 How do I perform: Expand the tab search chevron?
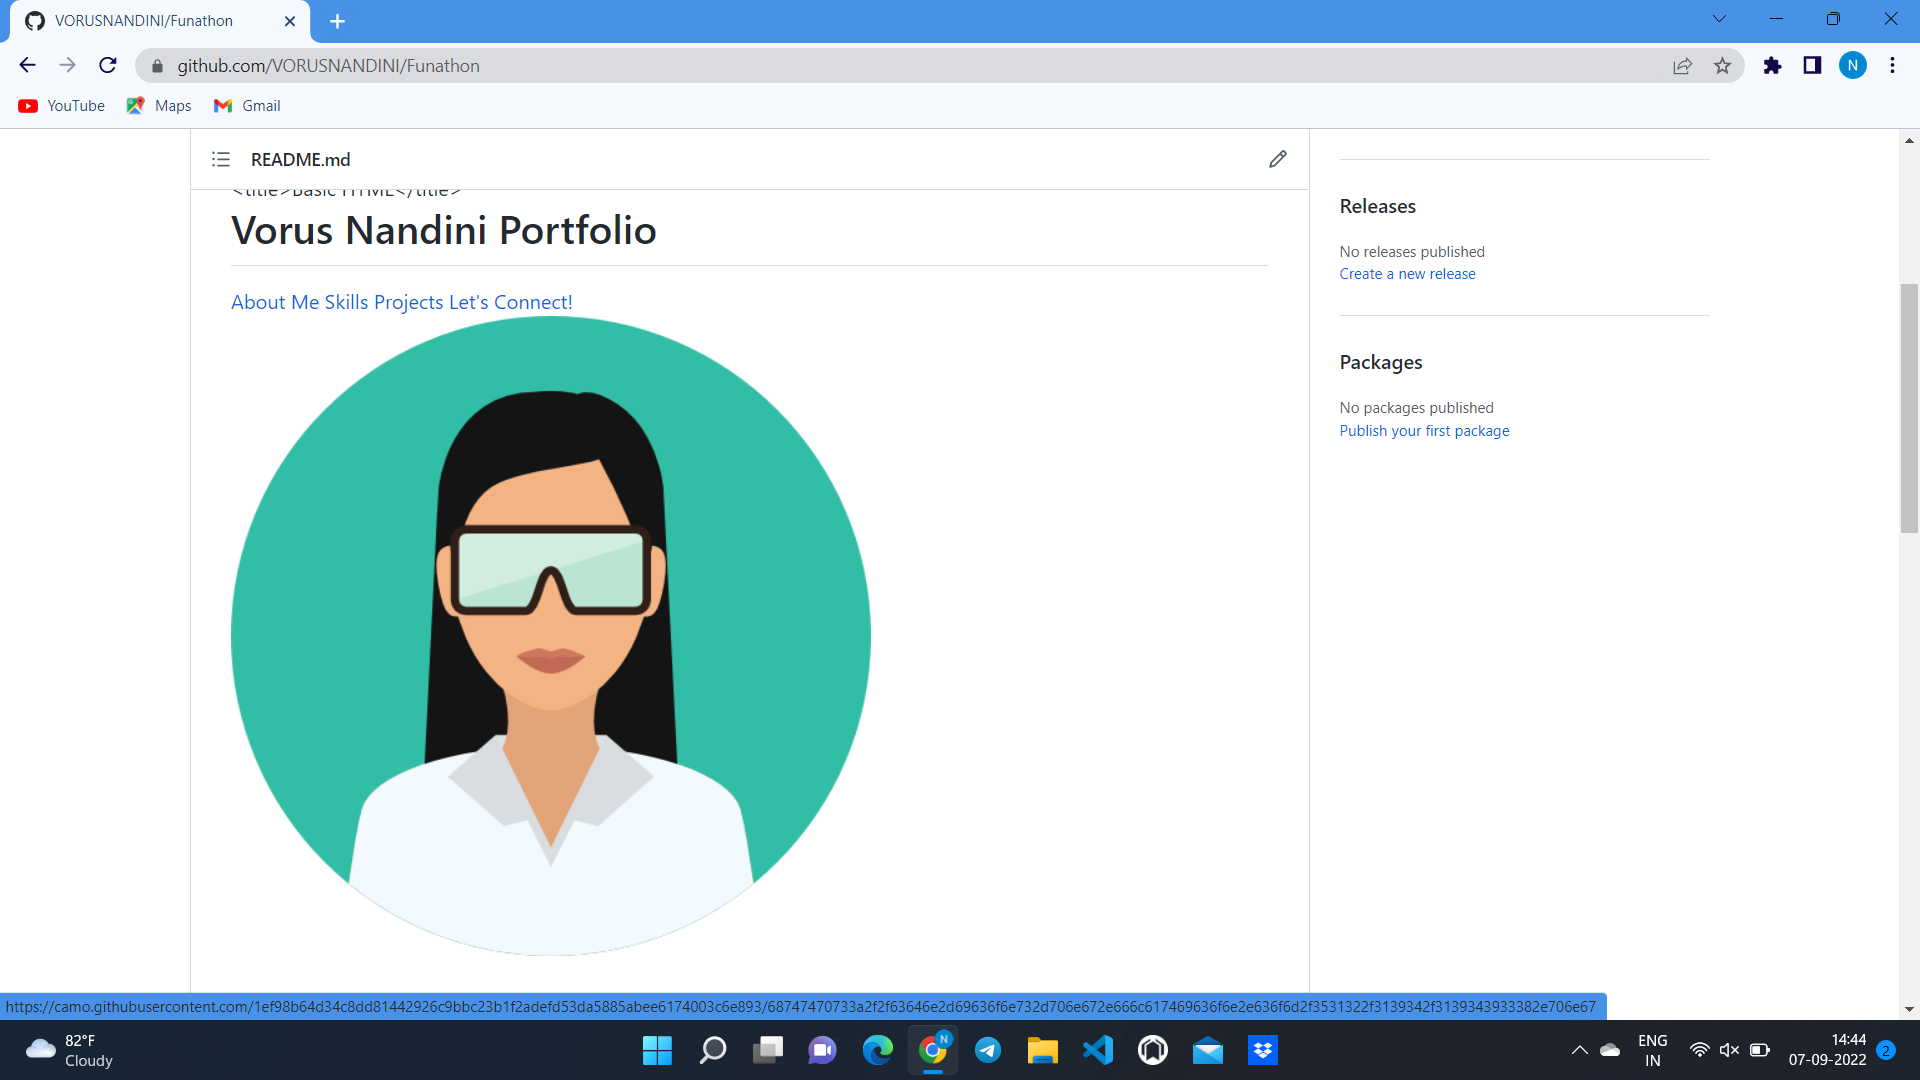point(1719,19)
